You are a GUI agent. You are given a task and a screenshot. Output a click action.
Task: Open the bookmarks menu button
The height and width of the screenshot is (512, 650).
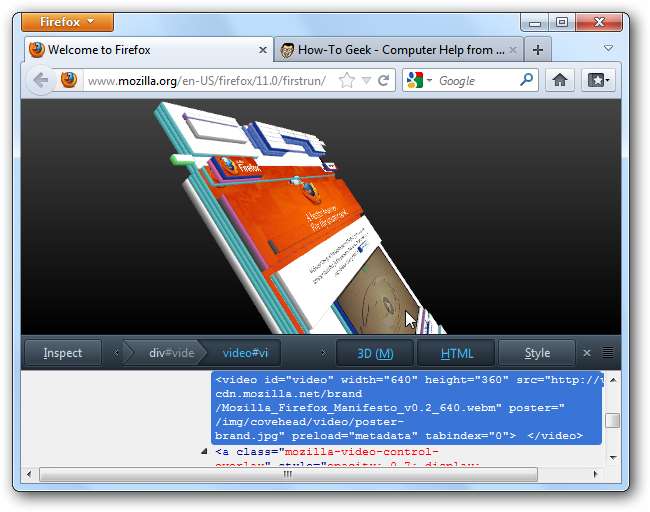click(x=598, y=80)
